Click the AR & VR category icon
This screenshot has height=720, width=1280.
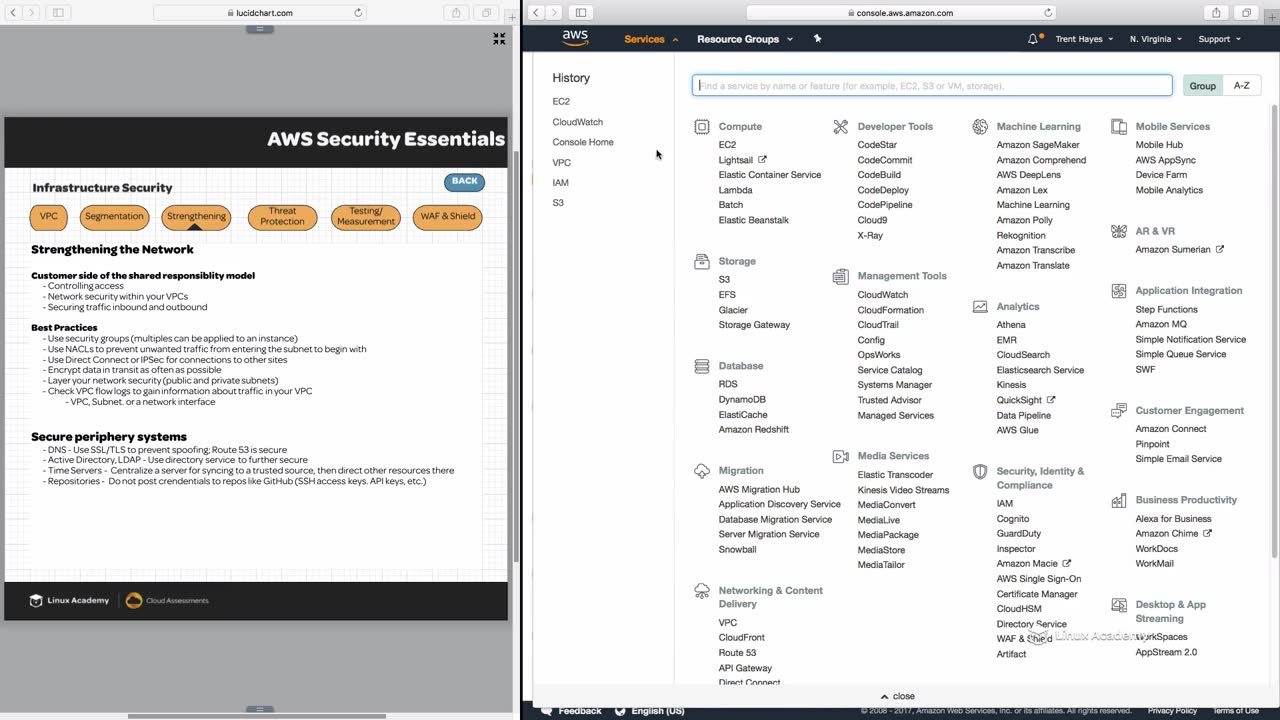[x=1119, y=231]
